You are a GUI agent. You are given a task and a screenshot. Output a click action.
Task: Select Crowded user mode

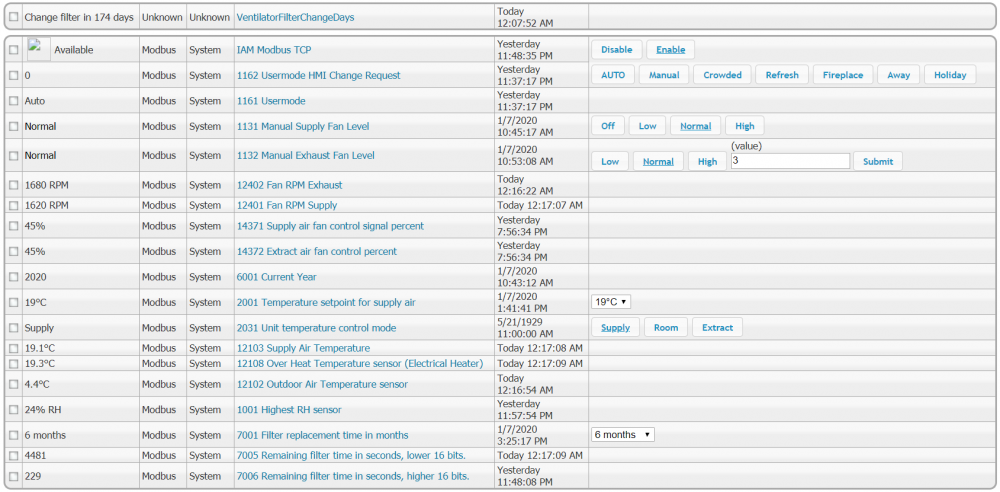click(722, 75)
